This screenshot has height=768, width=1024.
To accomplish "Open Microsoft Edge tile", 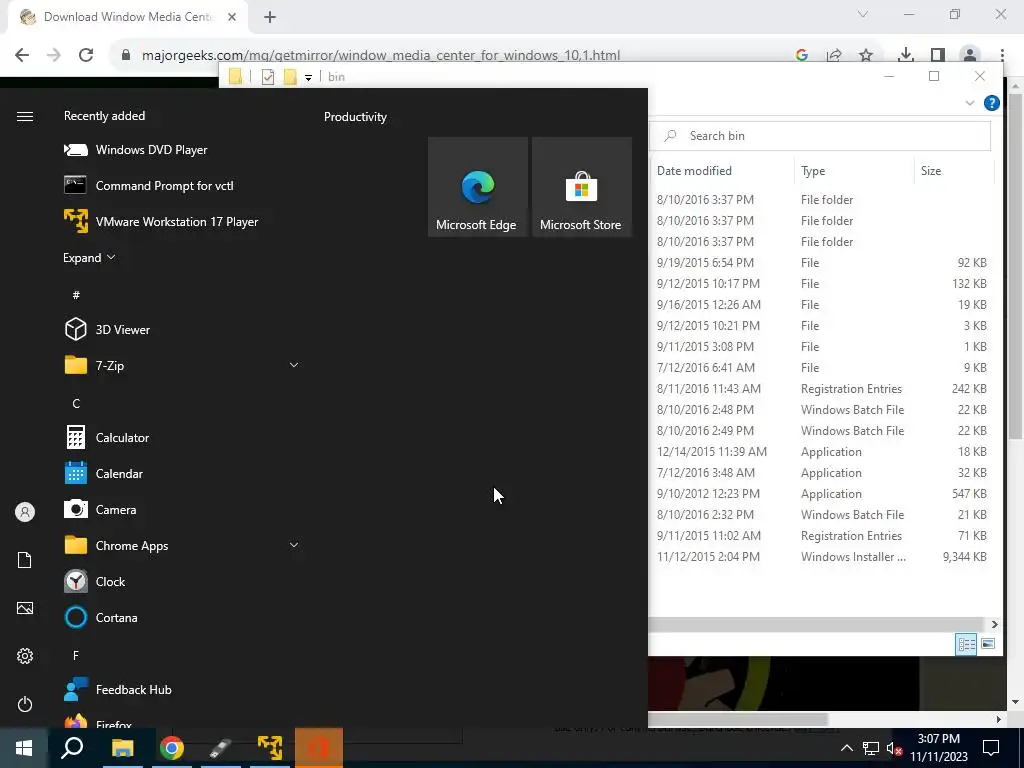I will pos(477,187).
